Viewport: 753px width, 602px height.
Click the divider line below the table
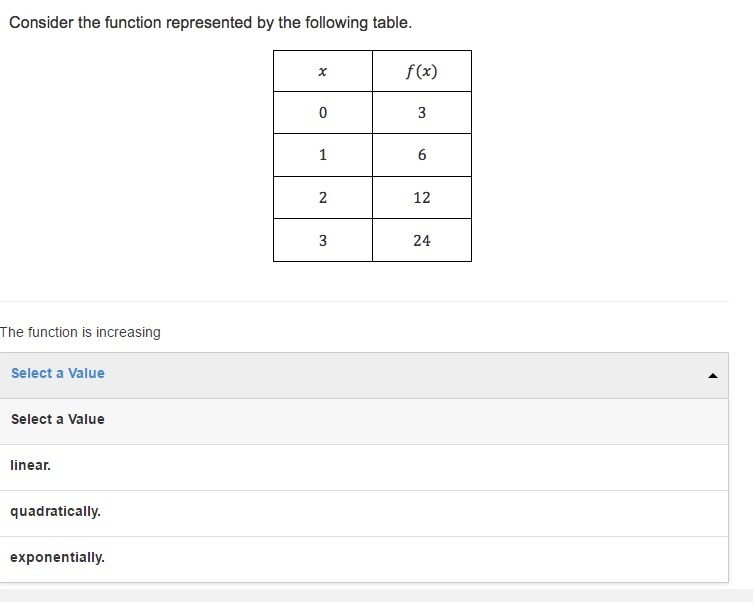(364, 301)
